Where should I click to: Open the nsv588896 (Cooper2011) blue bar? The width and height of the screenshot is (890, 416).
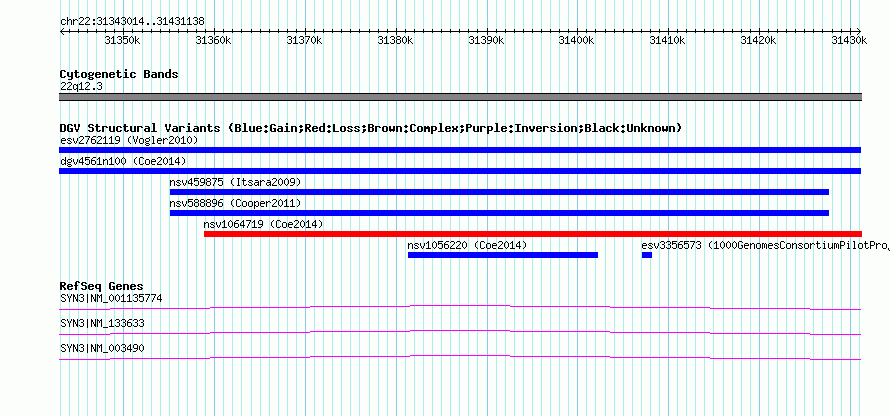point(499,213)
